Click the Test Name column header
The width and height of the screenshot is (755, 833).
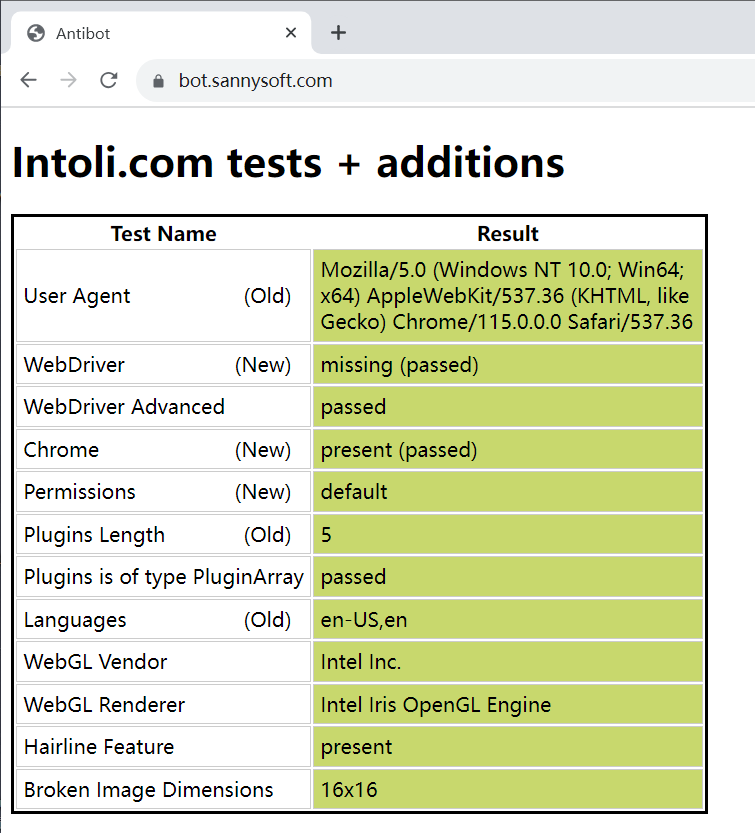[x=163, y=234]
